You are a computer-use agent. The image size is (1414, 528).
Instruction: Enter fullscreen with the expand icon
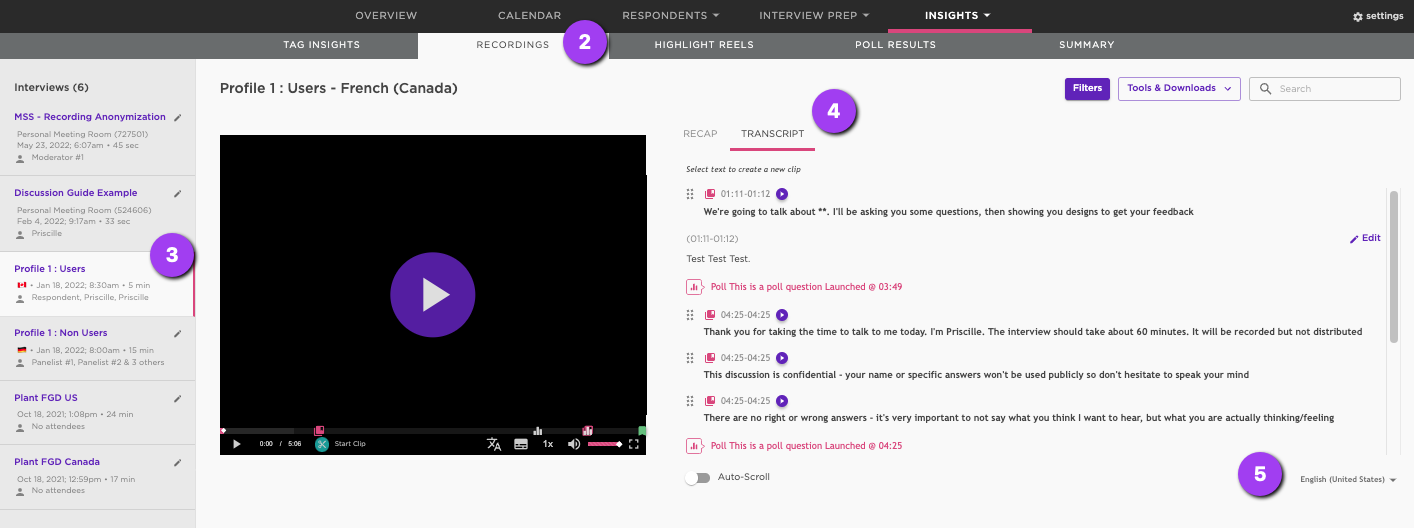[633, 444]
